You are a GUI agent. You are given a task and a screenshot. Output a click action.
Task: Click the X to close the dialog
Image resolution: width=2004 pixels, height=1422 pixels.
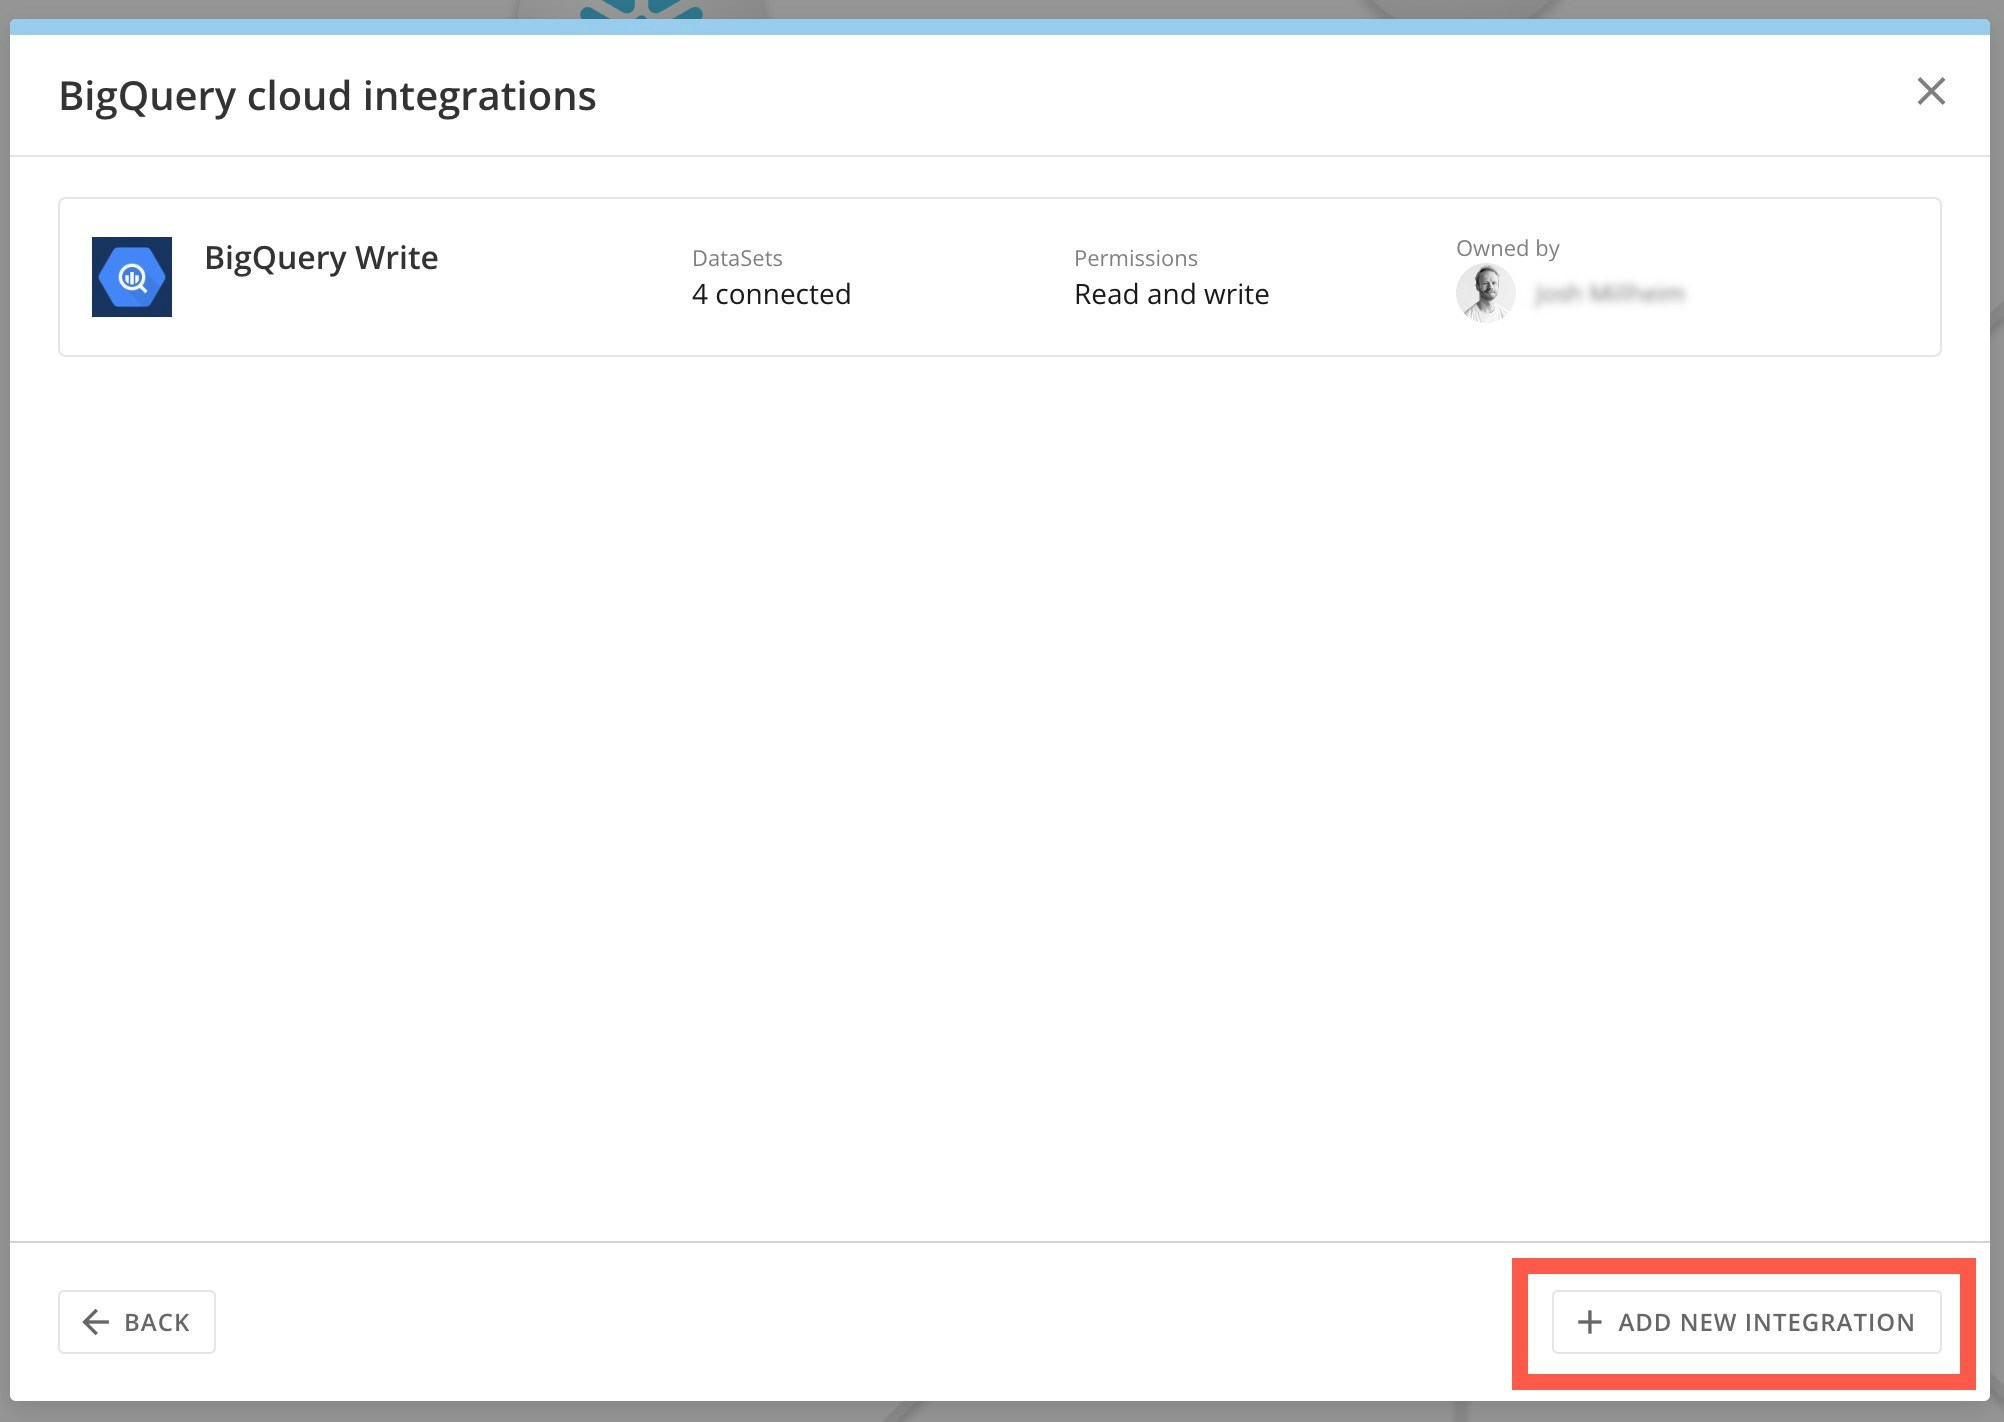click(x=1931, y=92)
